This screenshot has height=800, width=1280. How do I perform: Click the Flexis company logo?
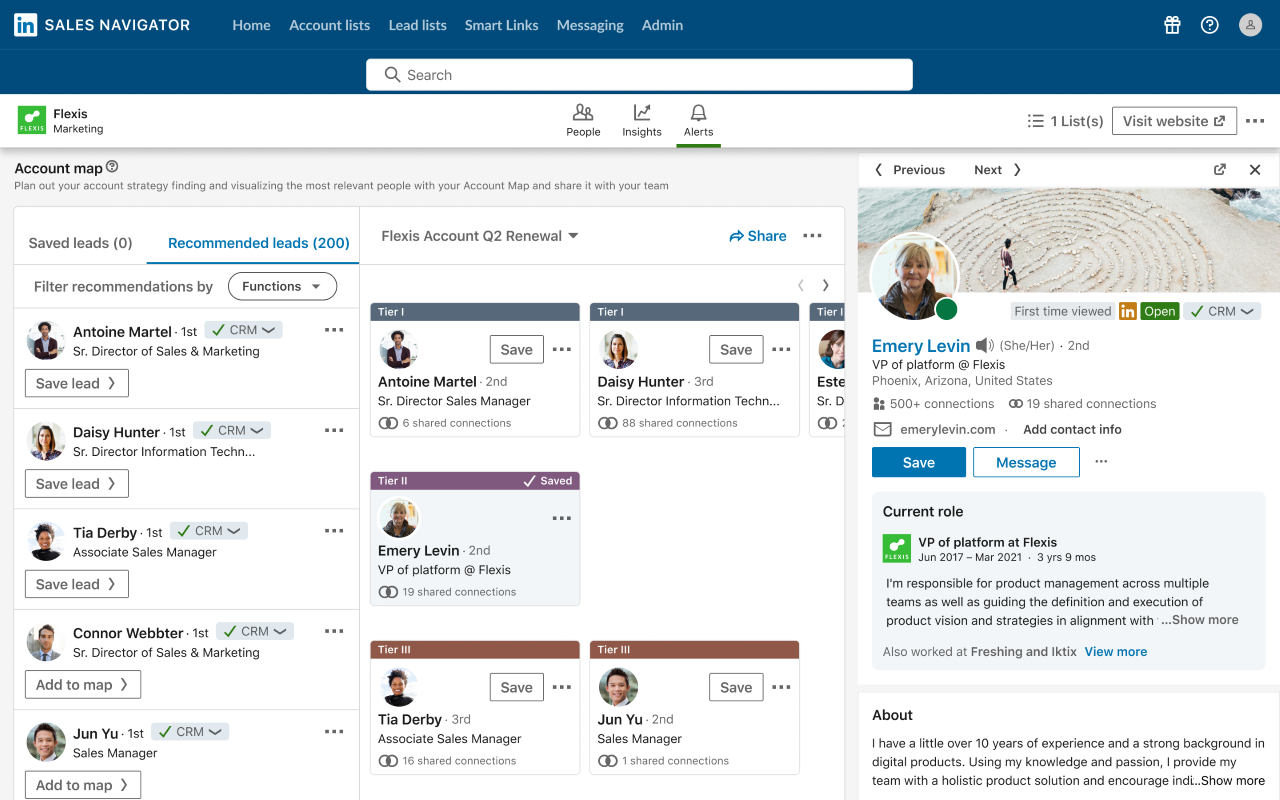[x=32, y=120]
